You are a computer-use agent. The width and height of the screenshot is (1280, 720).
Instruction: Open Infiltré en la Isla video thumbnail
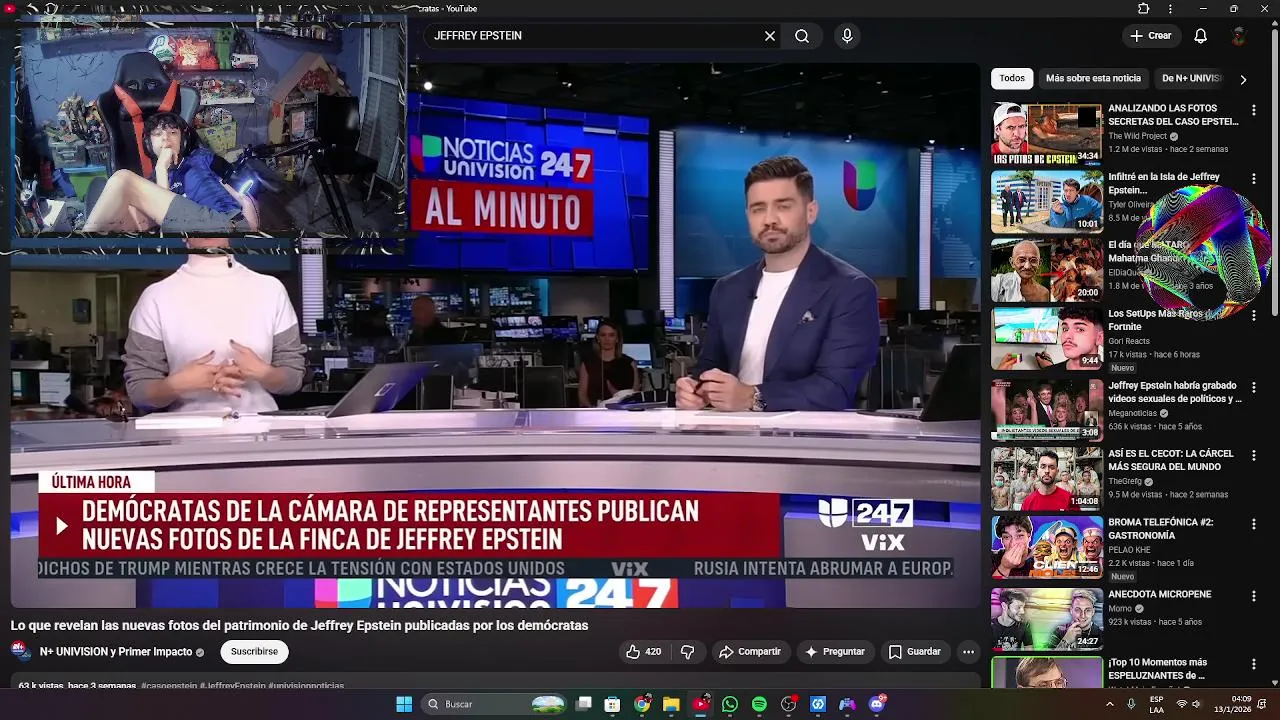(x=1046, y=202)
